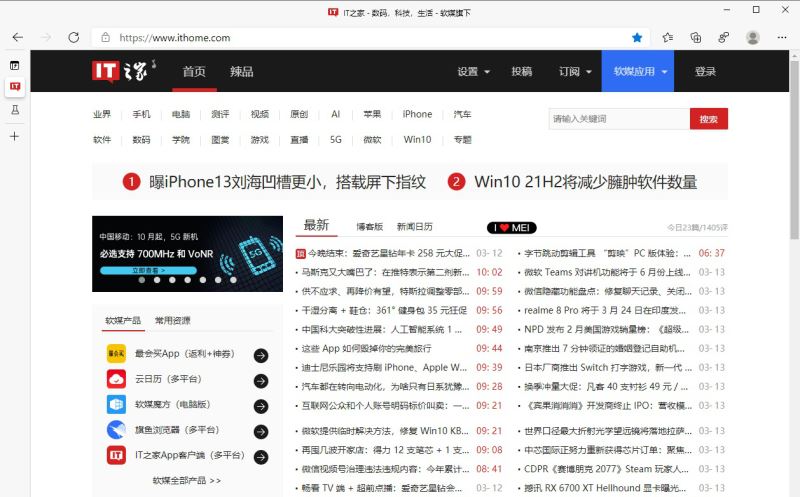Open the Win10 category link
This screenshot has height=497, width=800.
[x=417, y=140]
